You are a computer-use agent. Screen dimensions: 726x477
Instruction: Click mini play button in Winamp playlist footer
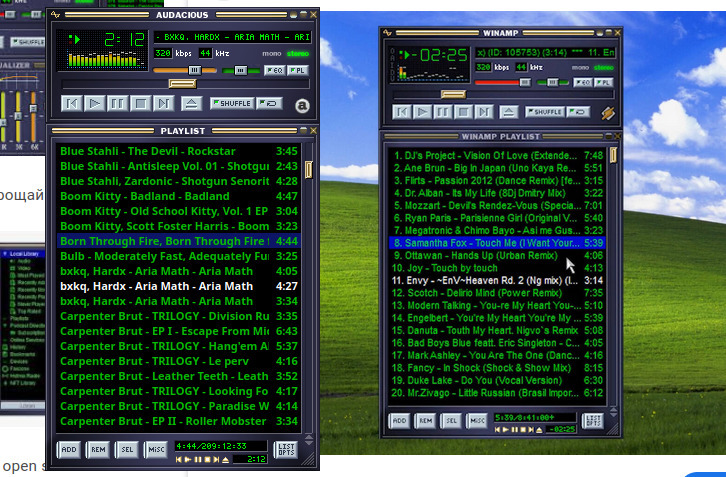click(506, 430)
